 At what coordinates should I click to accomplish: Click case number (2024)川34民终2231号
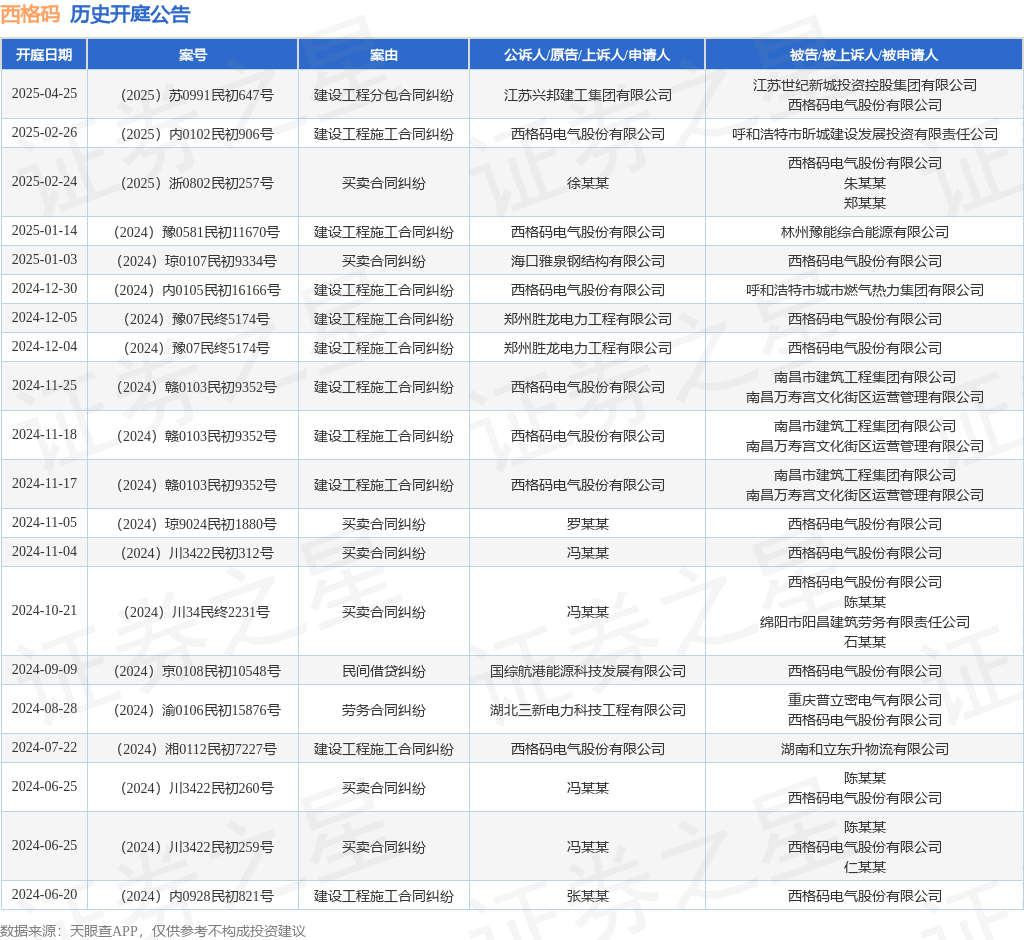click(193, 611)
